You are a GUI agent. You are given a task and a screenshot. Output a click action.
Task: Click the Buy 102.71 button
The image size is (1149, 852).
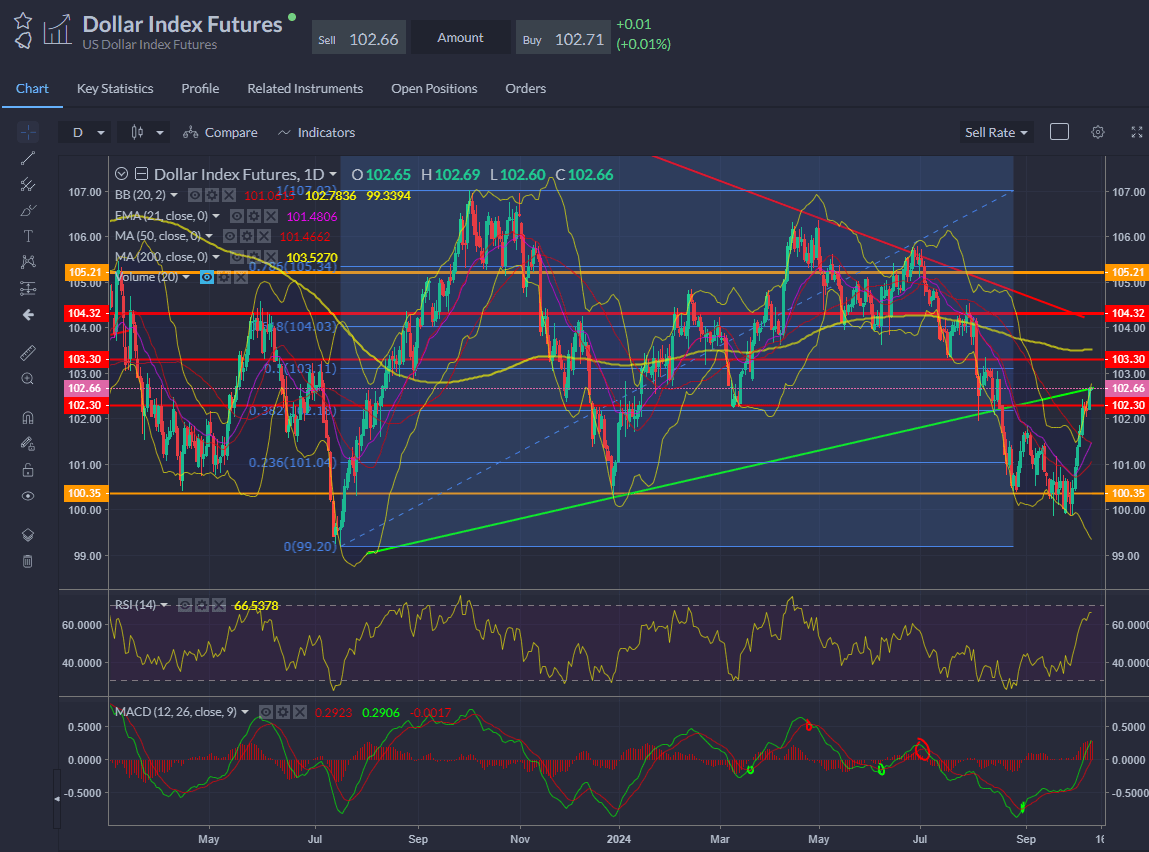564,38
